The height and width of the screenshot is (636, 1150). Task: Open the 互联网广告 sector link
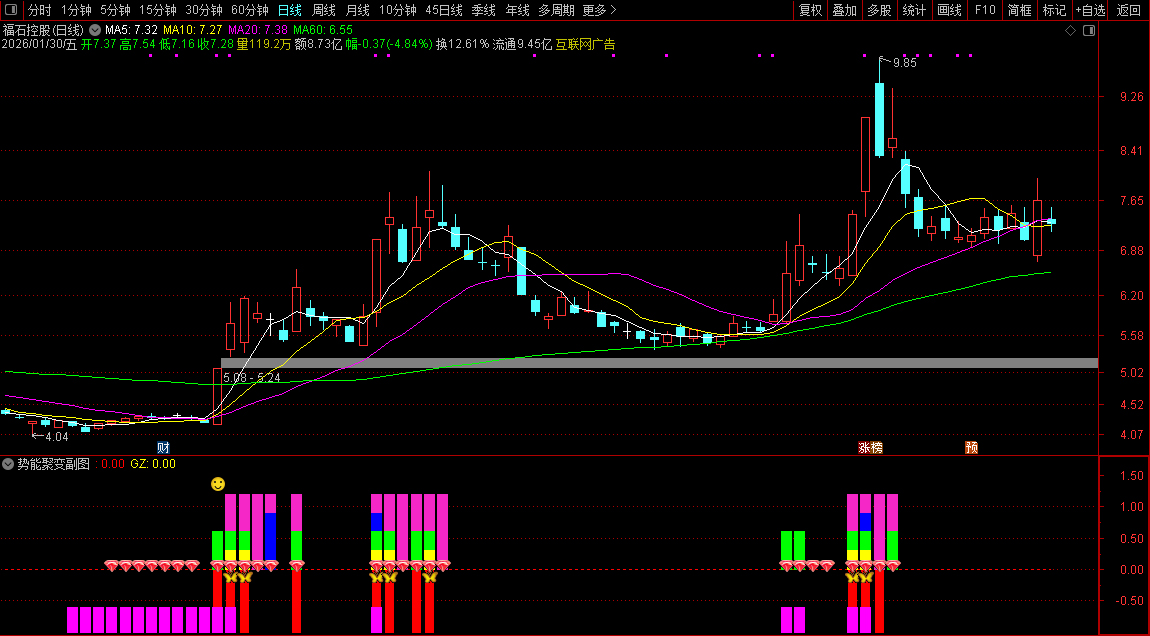point(585,44)
